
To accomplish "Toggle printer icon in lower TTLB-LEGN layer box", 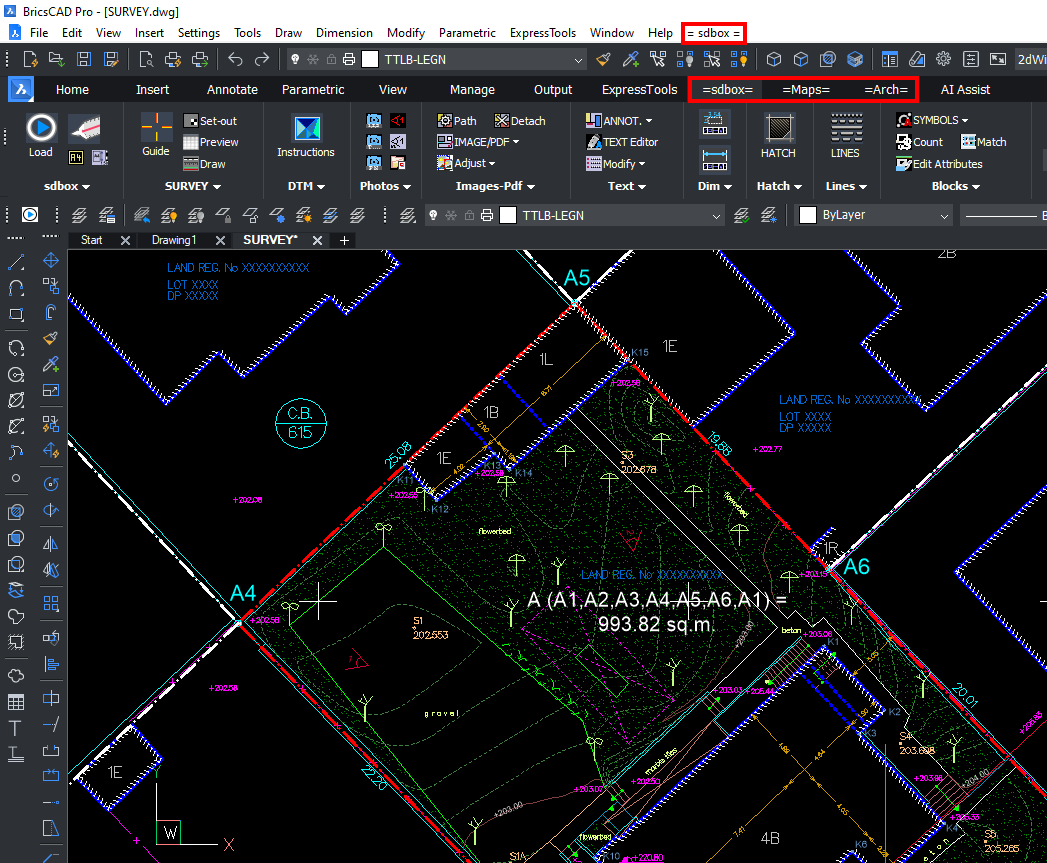I will tap(487, 215).
